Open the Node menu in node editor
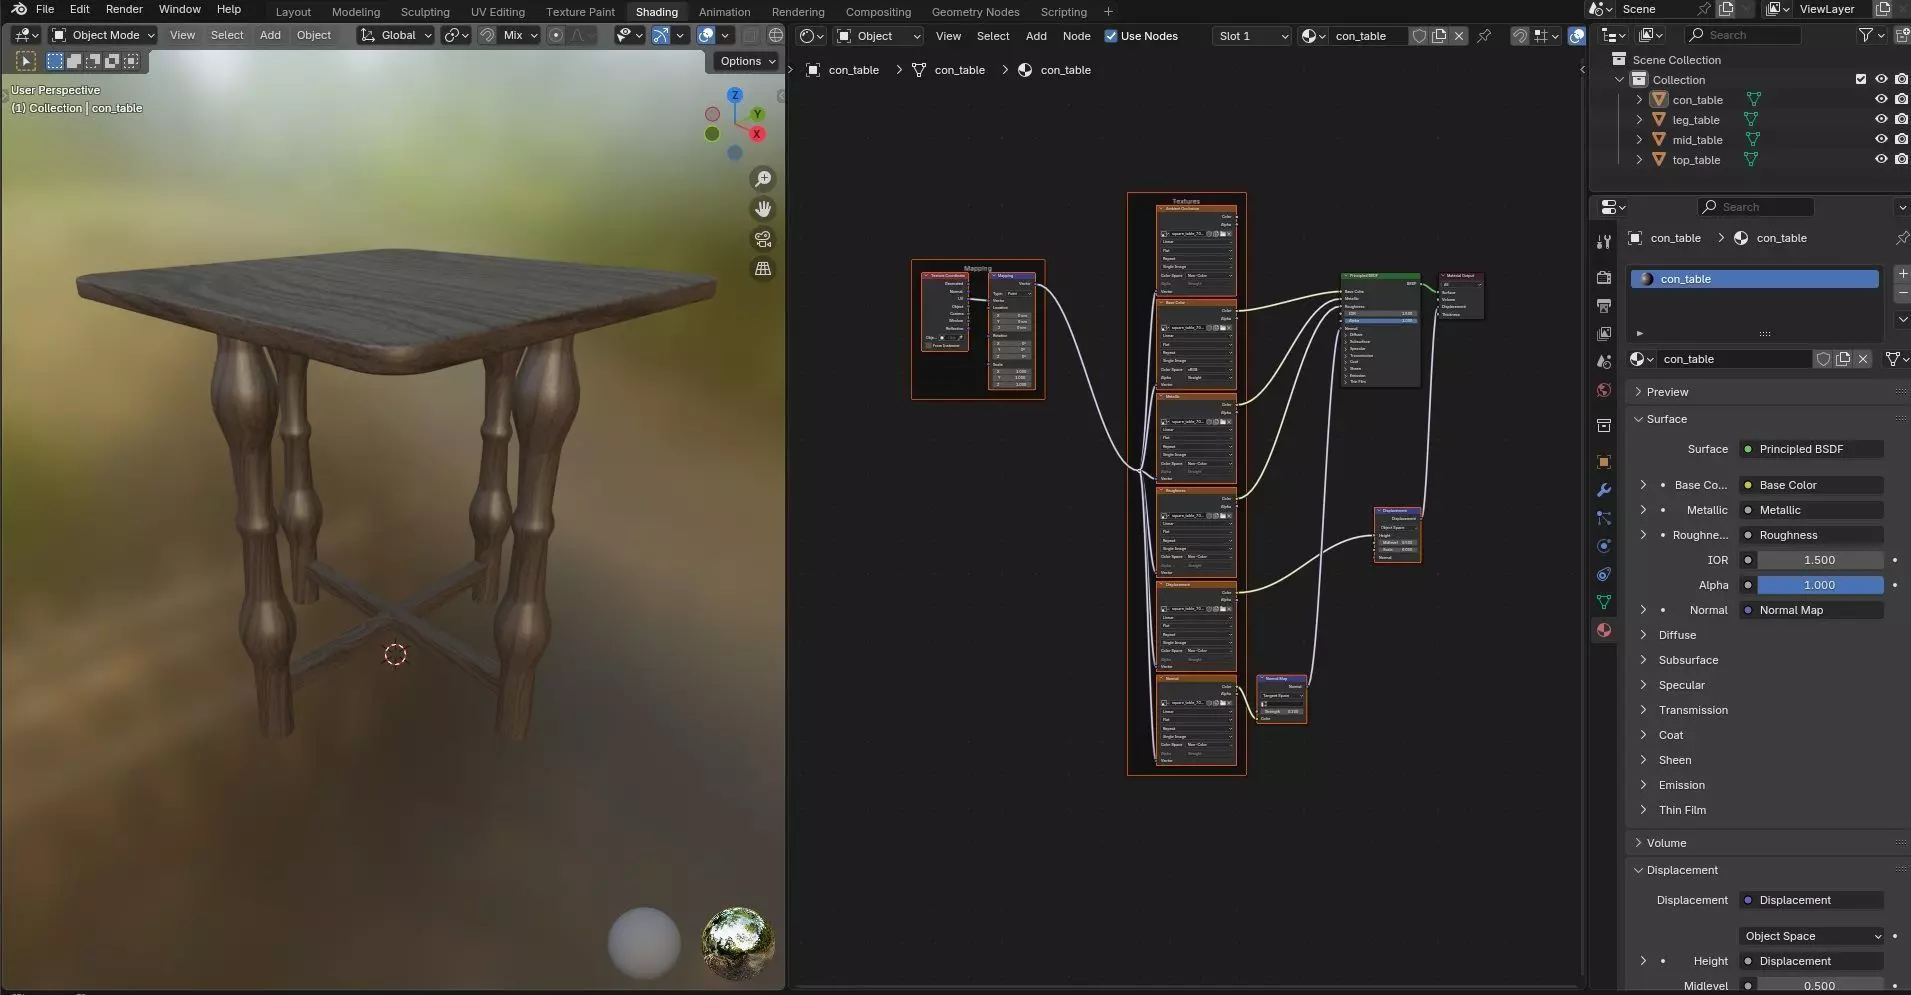 1076,36
